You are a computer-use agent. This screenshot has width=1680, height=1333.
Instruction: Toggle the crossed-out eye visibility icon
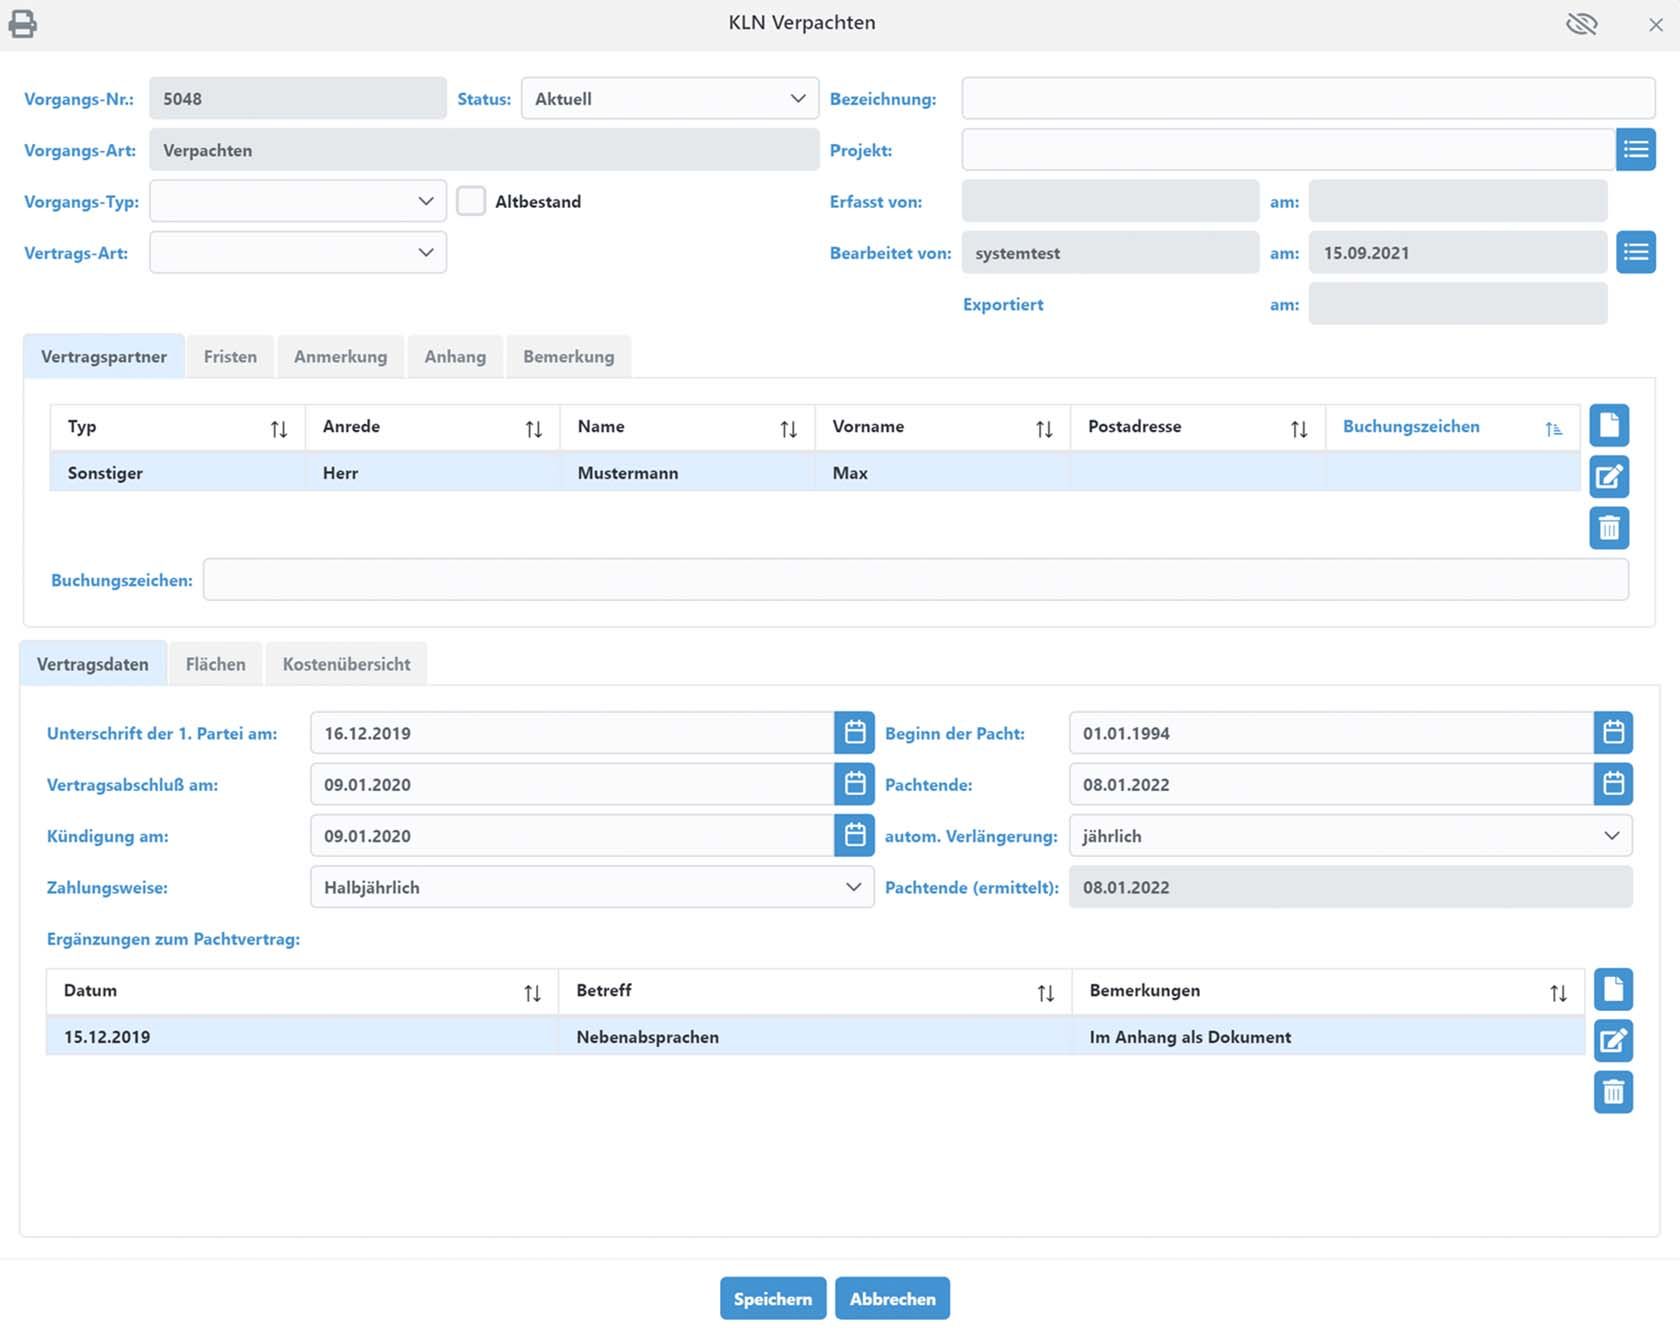tap(1581, 23)
